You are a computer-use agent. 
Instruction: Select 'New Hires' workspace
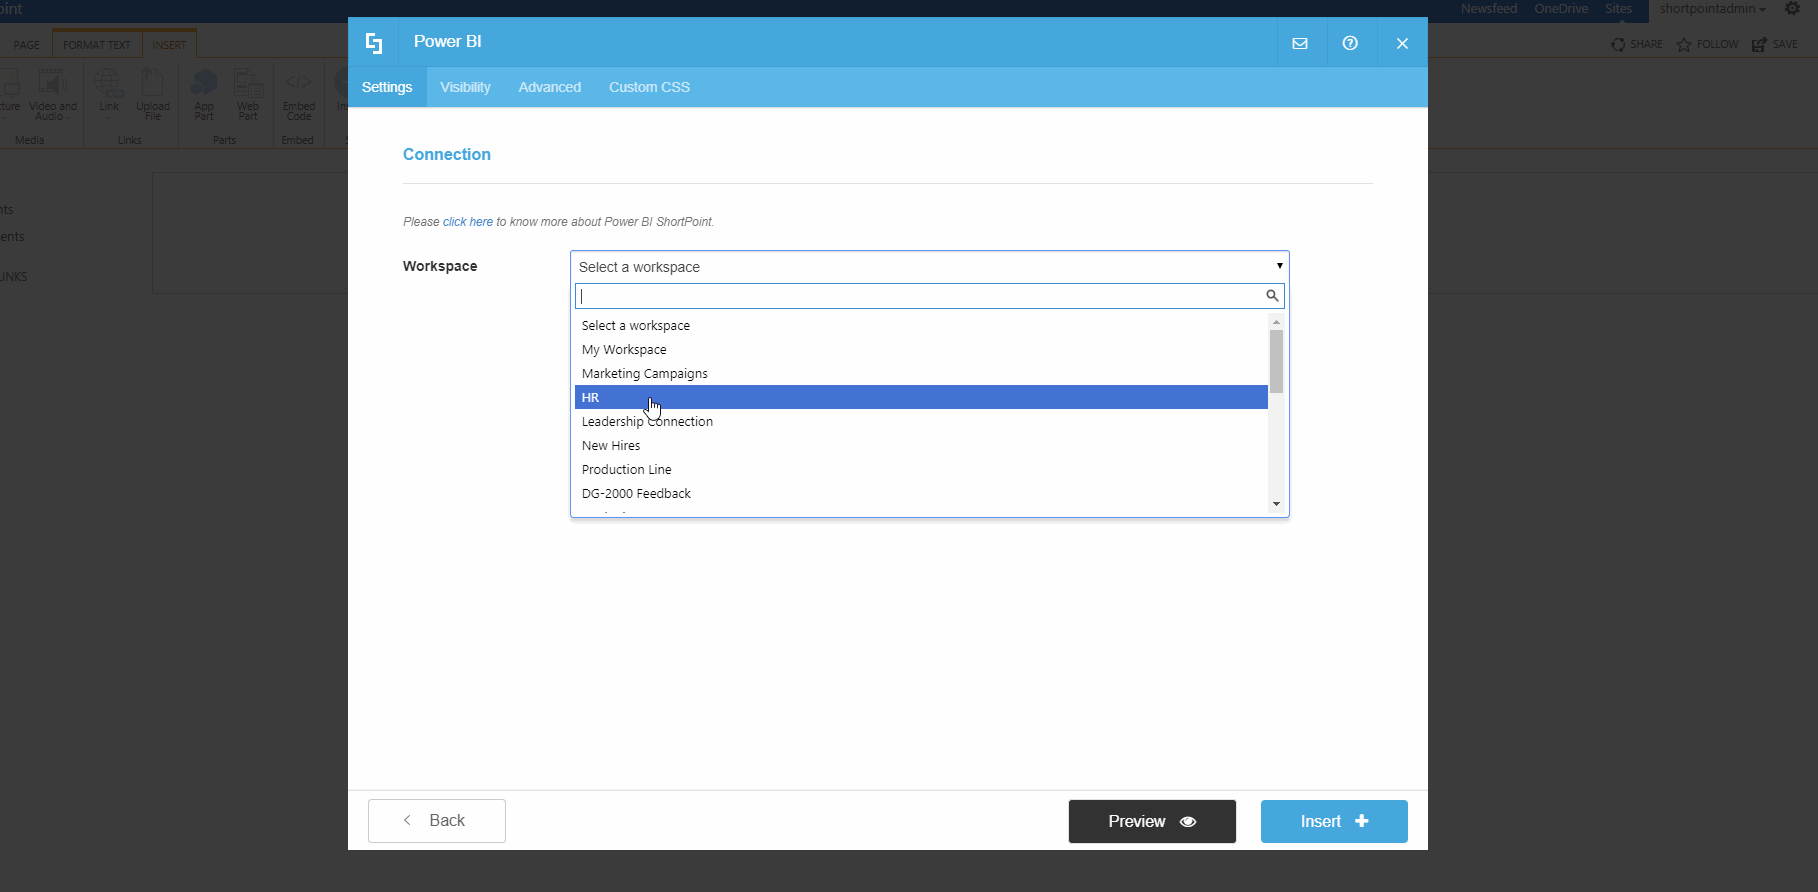[921, 446]
